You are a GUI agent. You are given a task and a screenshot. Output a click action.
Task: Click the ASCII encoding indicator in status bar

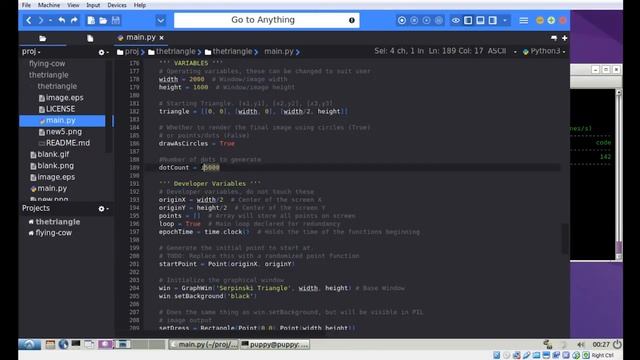click(497, 51)
